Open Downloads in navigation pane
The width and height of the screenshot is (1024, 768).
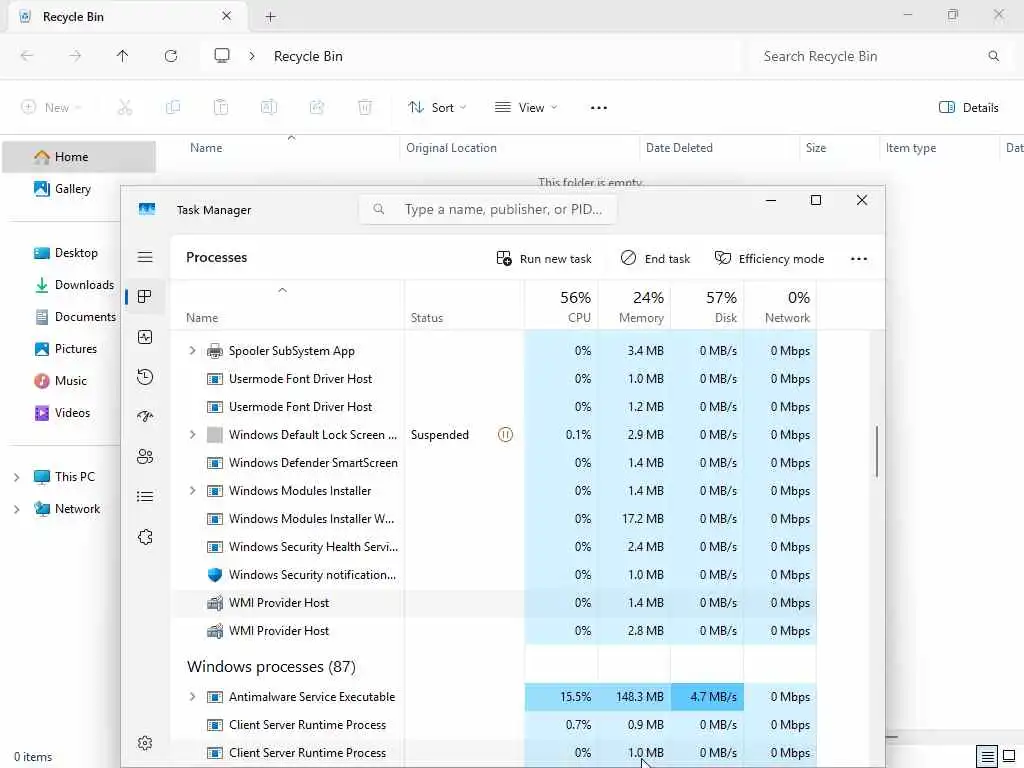74,285
